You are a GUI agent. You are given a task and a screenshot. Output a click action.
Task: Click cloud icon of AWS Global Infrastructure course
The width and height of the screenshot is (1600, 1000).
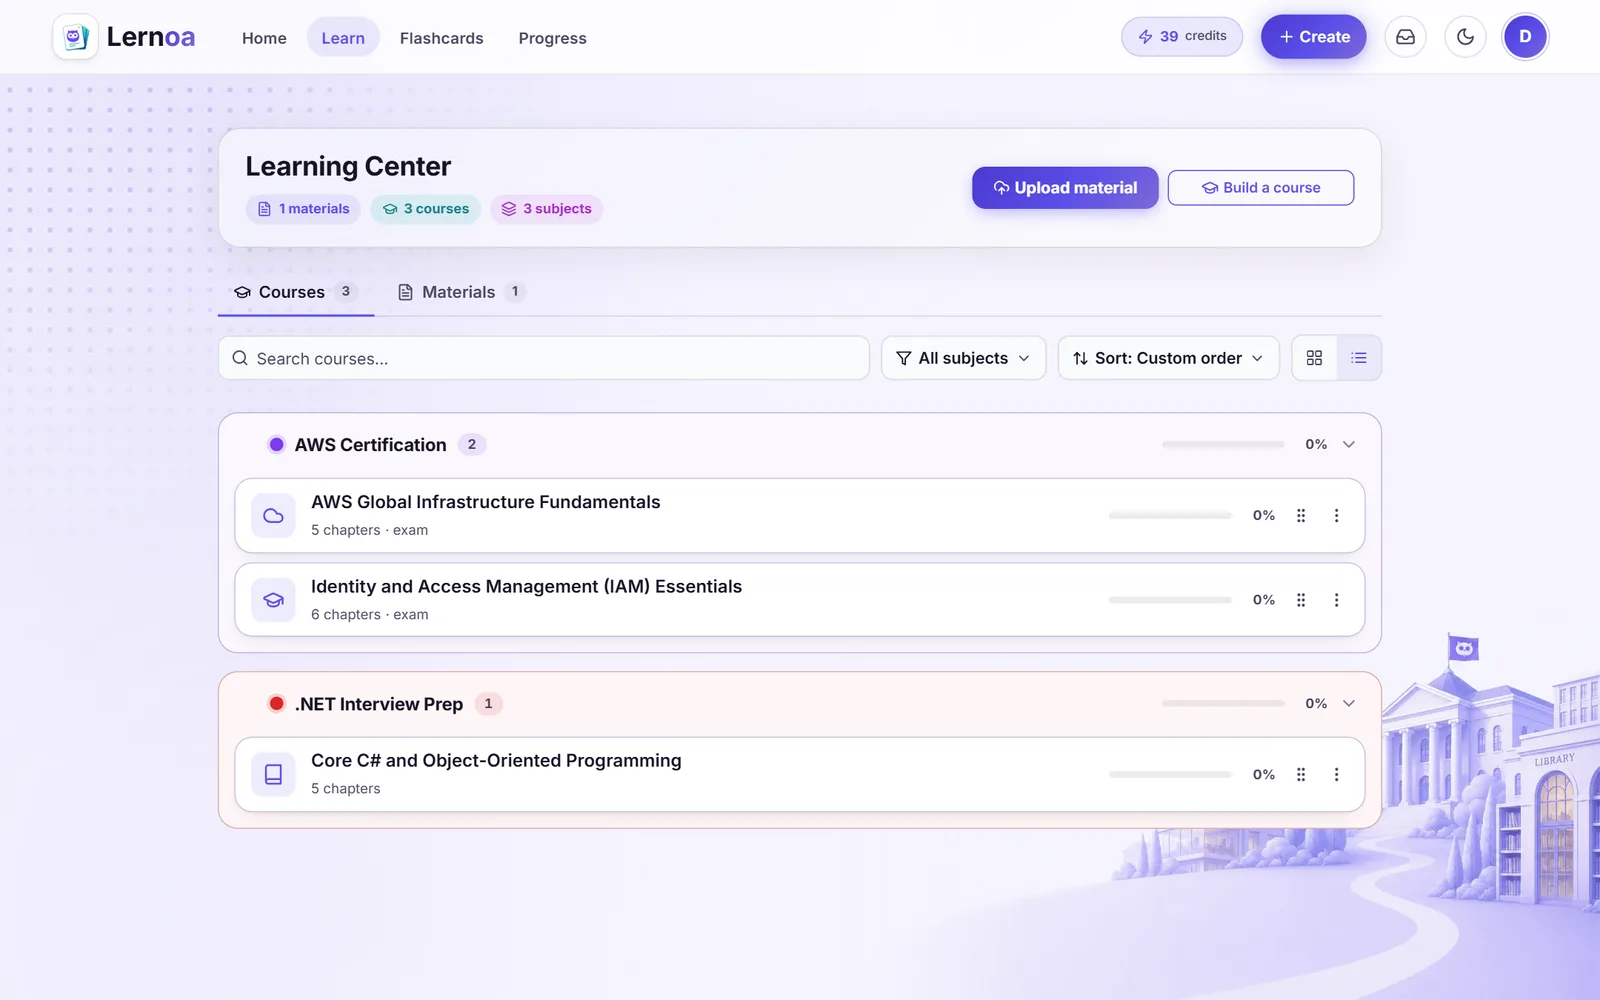(x=273, y=516)
